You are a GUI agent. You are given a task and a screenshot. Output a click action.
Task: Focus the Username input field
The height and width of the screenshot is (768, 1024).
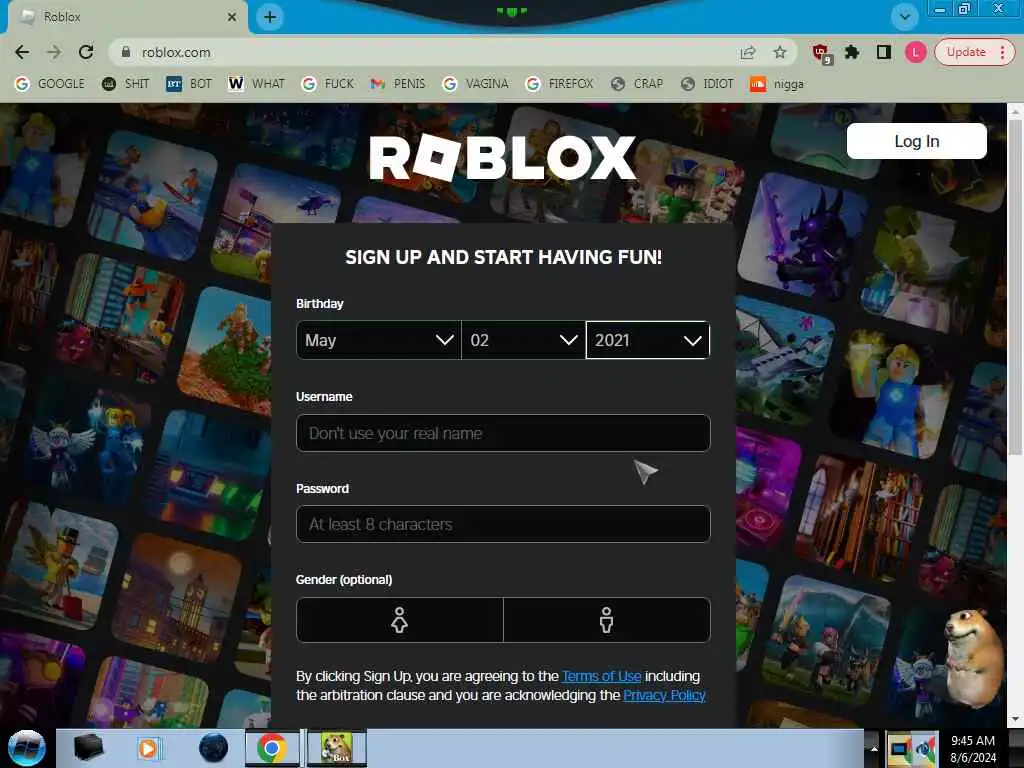[x=503, y=433]
